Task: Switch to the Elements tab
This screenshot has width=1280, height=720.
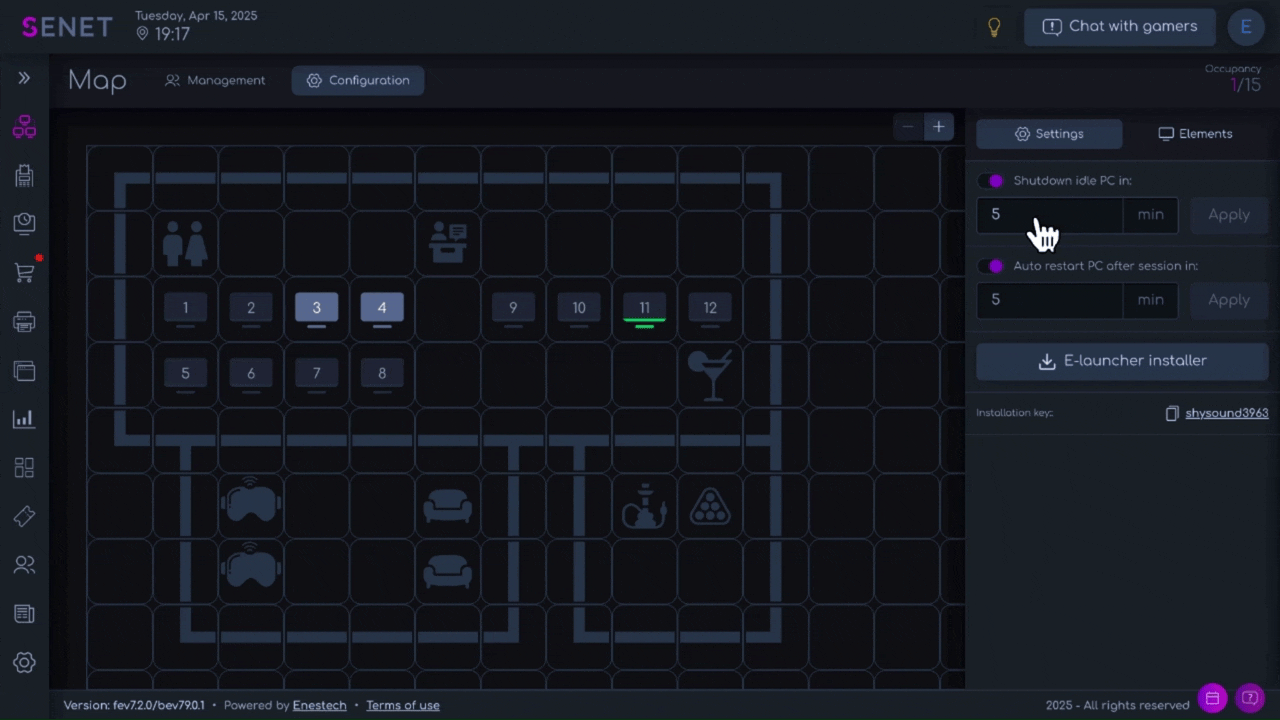Action: click(x=1195, y=134)
